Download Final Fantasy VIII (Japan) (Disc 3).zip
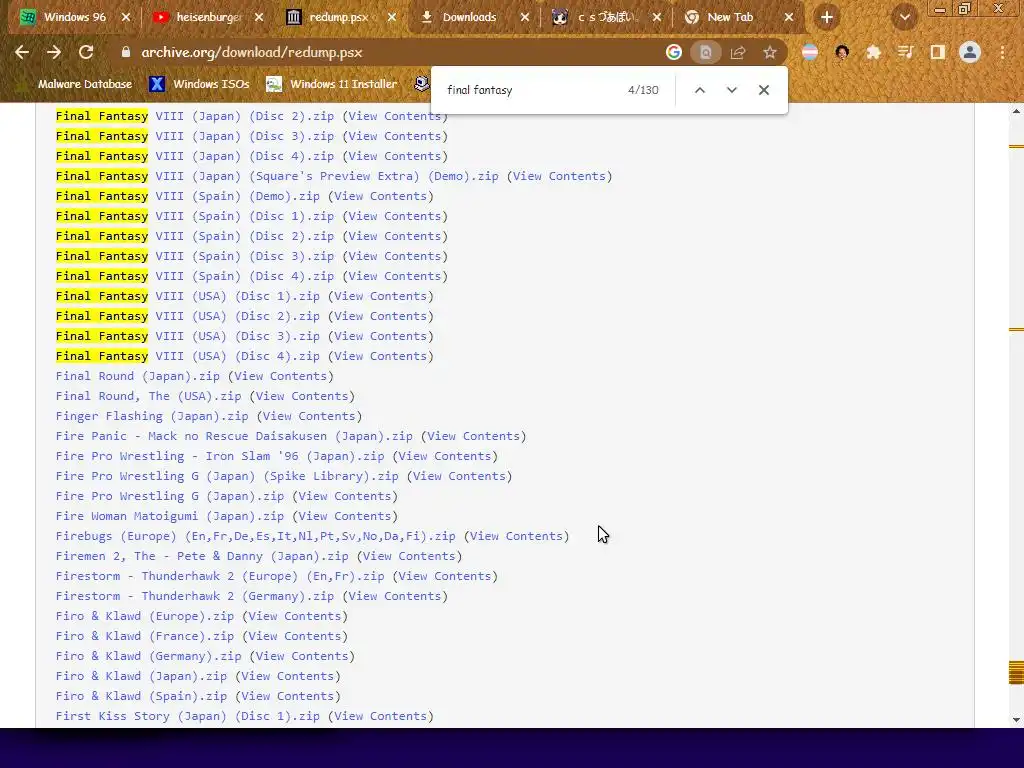1024x768 pixels. [195, 136]
